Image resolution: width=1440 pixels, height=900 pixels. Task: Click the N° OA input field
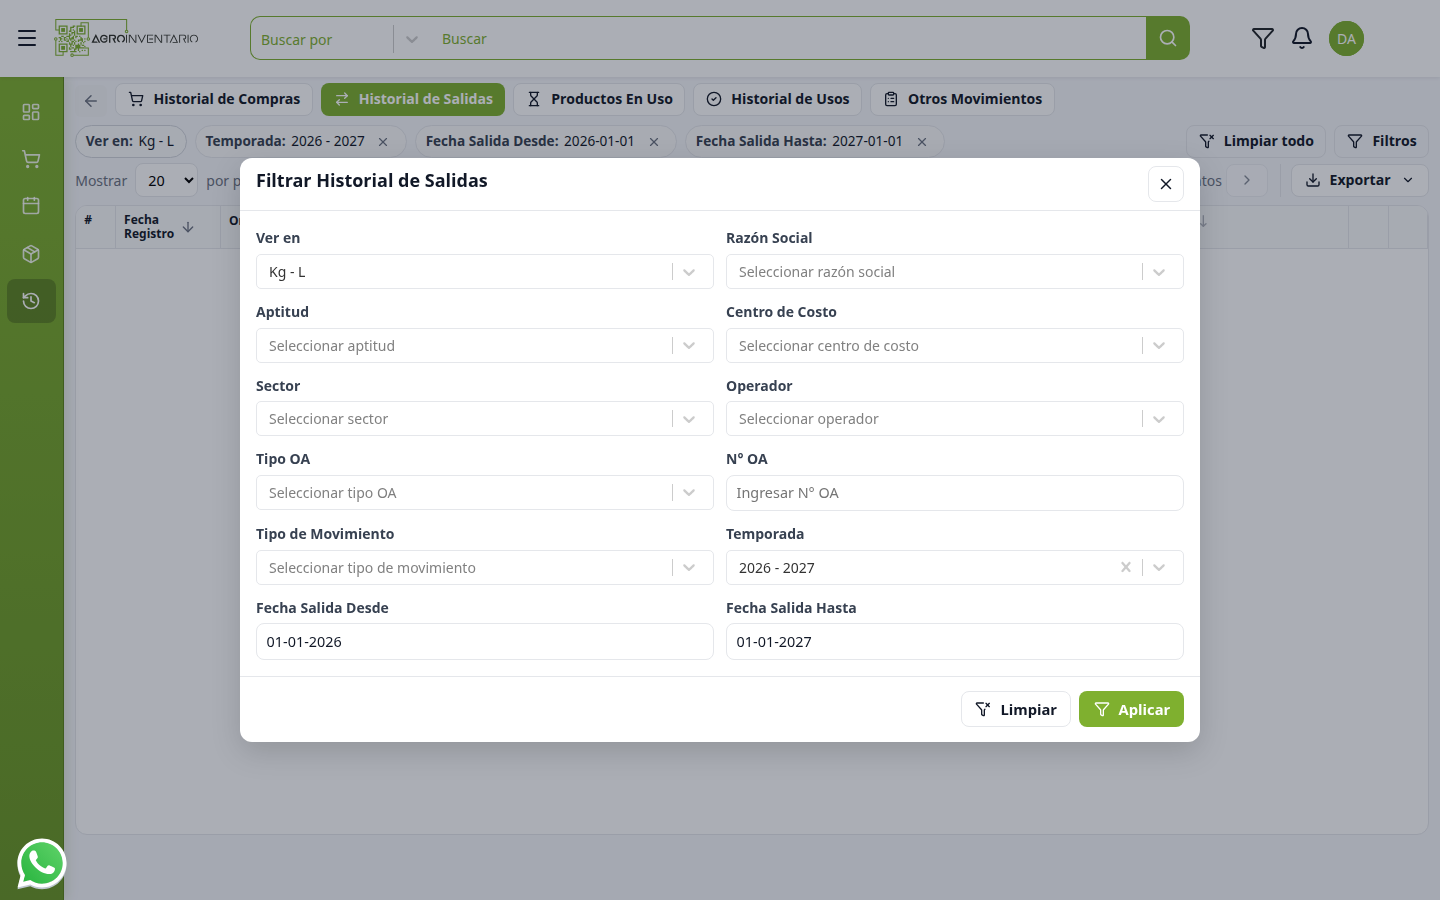[x=955, y=493]
